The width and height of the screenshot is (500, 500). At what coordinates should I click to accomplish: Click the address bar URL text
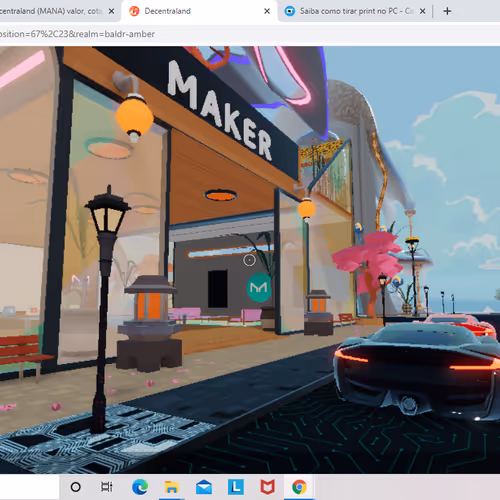[77, 34]
